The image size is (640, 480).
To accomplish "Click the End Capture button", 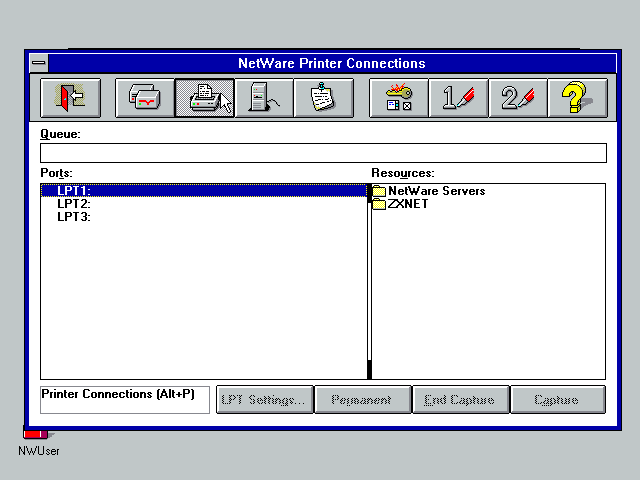I will tap(460, 400).
